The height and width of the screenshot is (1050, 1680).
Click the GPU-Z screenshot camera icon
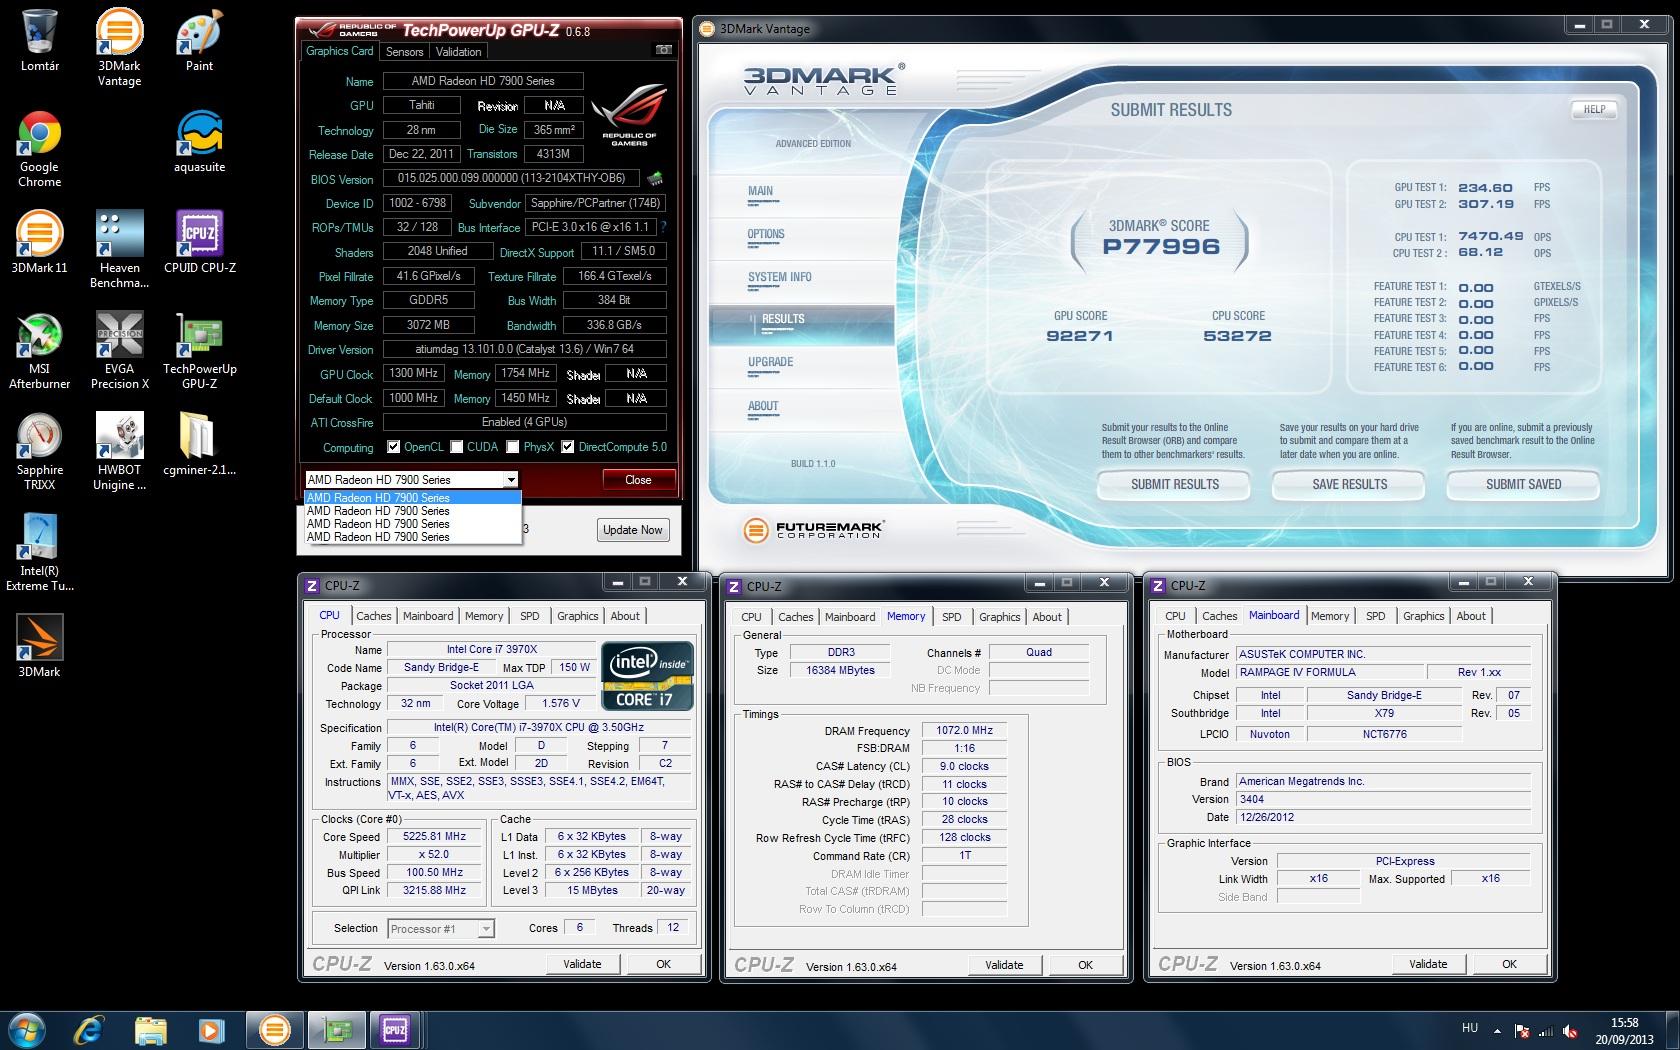pos(663,50)
